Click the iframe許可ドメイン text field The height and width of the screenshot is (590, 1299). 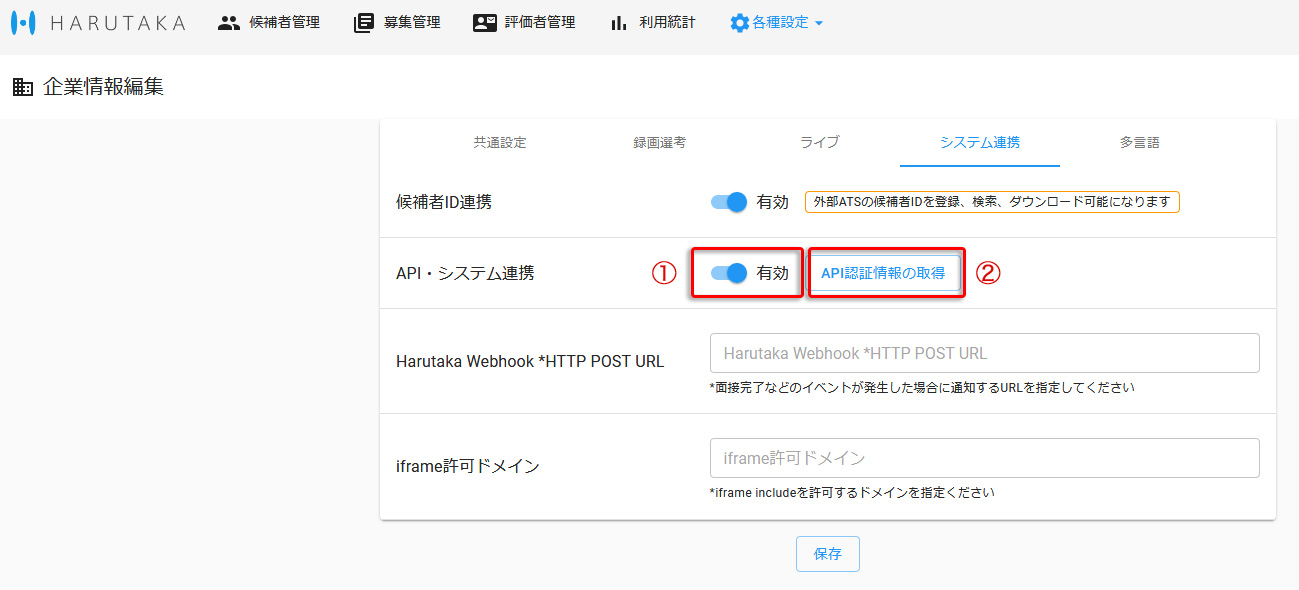tap(984, 457)
